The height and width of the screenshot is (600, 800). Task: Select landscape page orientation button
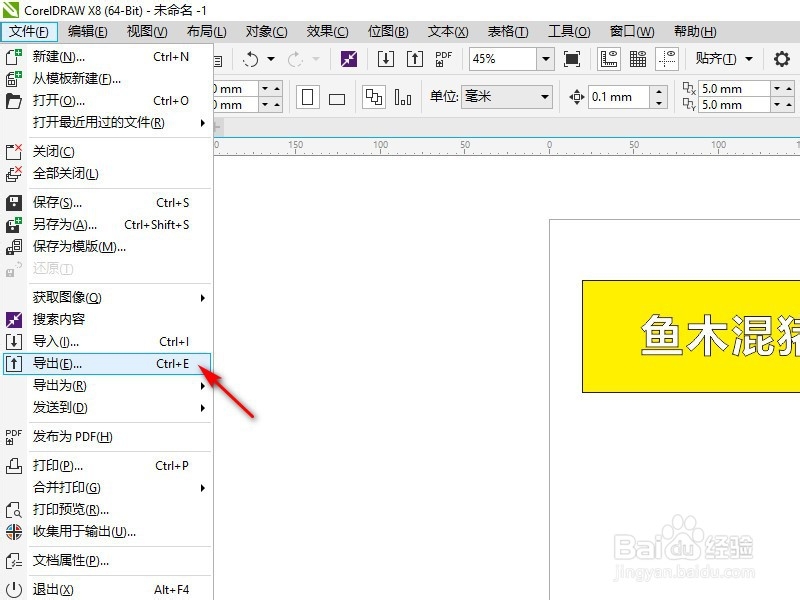point(337,98)
